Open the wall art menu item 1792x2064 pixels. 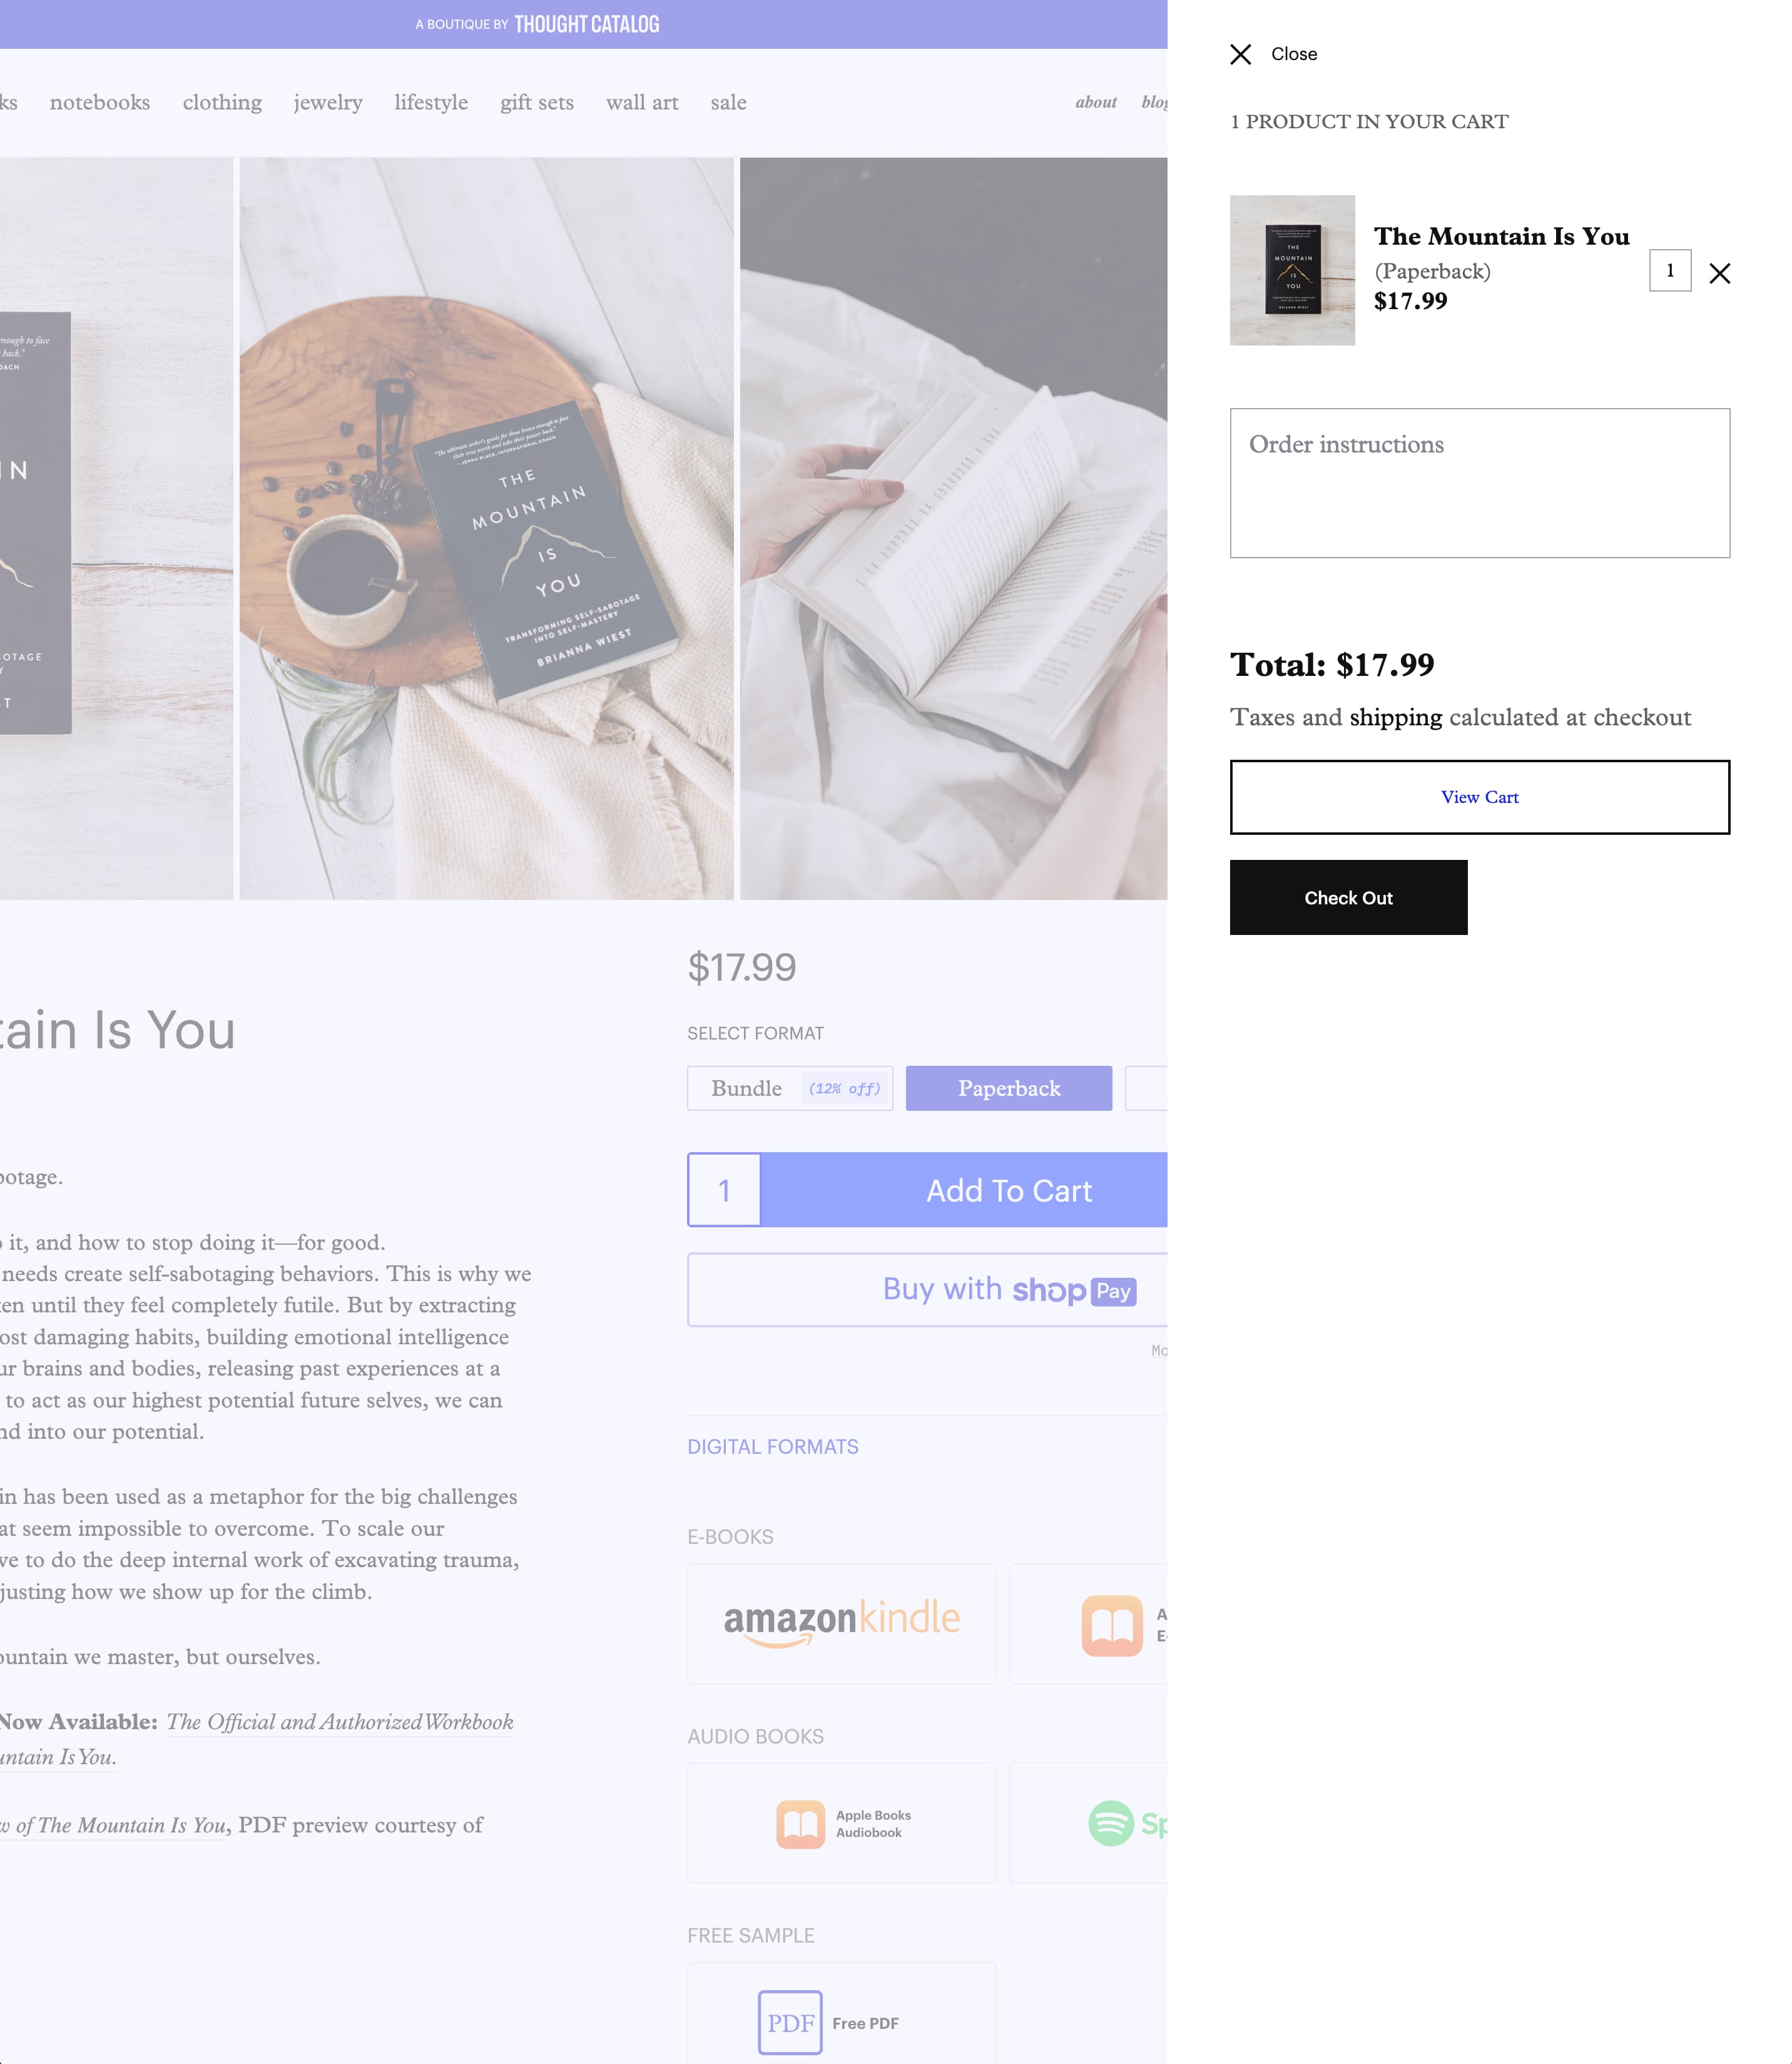click(x=642, y=103)
